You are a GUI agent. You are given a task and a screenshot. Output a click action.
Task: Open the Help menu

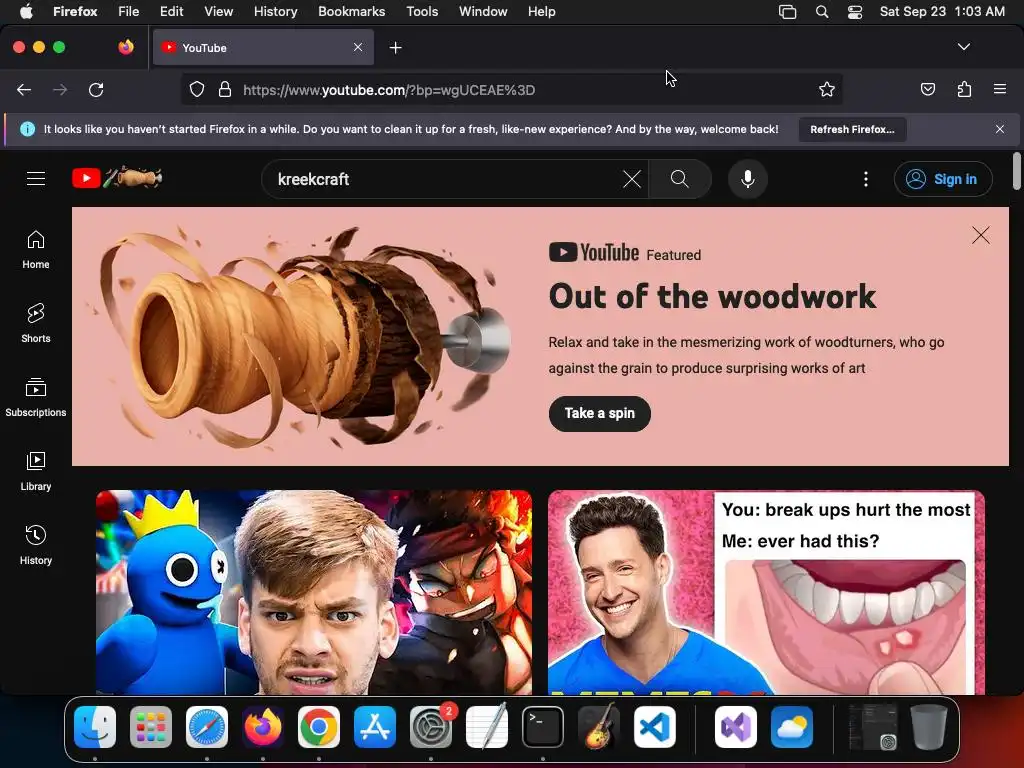click(x=541, y=12)
